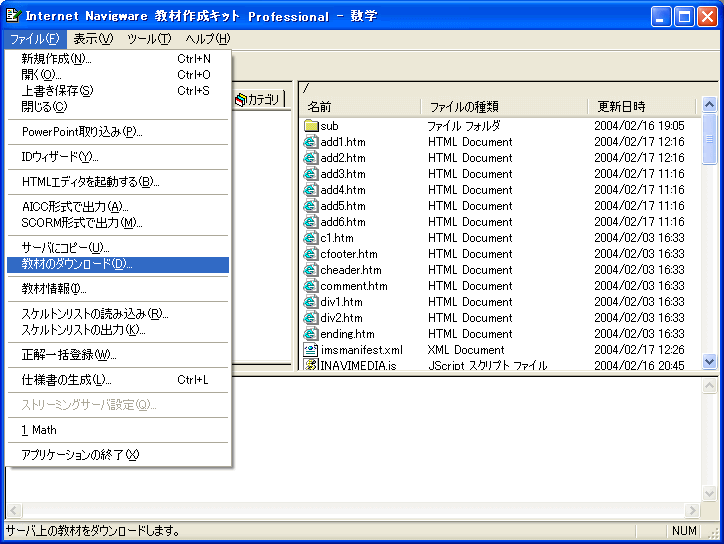Screen dimensions: 724x544
Task: Click the add3.htm file icon
Action: (x=311, y=174)
